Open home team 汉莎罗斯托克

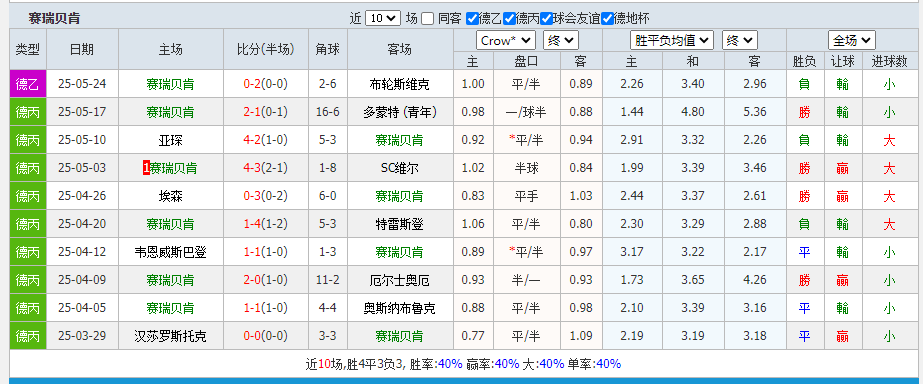coord(171,336)
